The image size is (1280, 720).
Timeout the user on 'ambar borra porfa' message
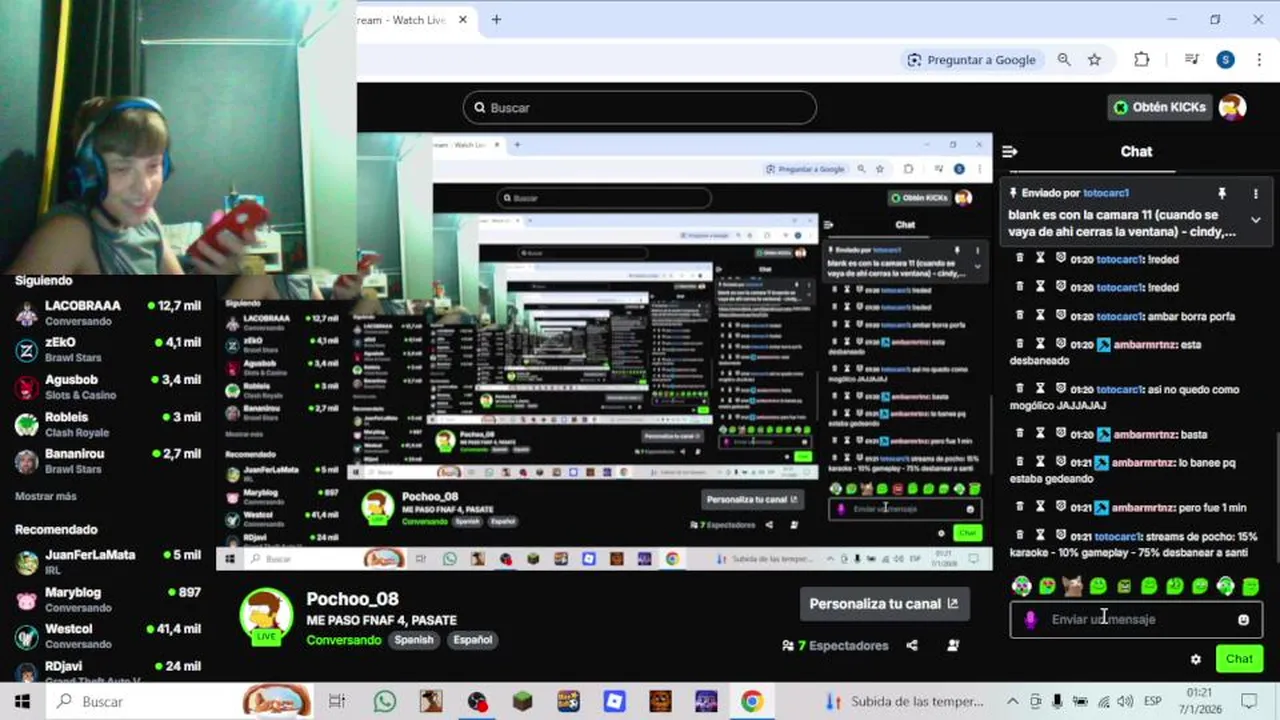pos(1040,316)
